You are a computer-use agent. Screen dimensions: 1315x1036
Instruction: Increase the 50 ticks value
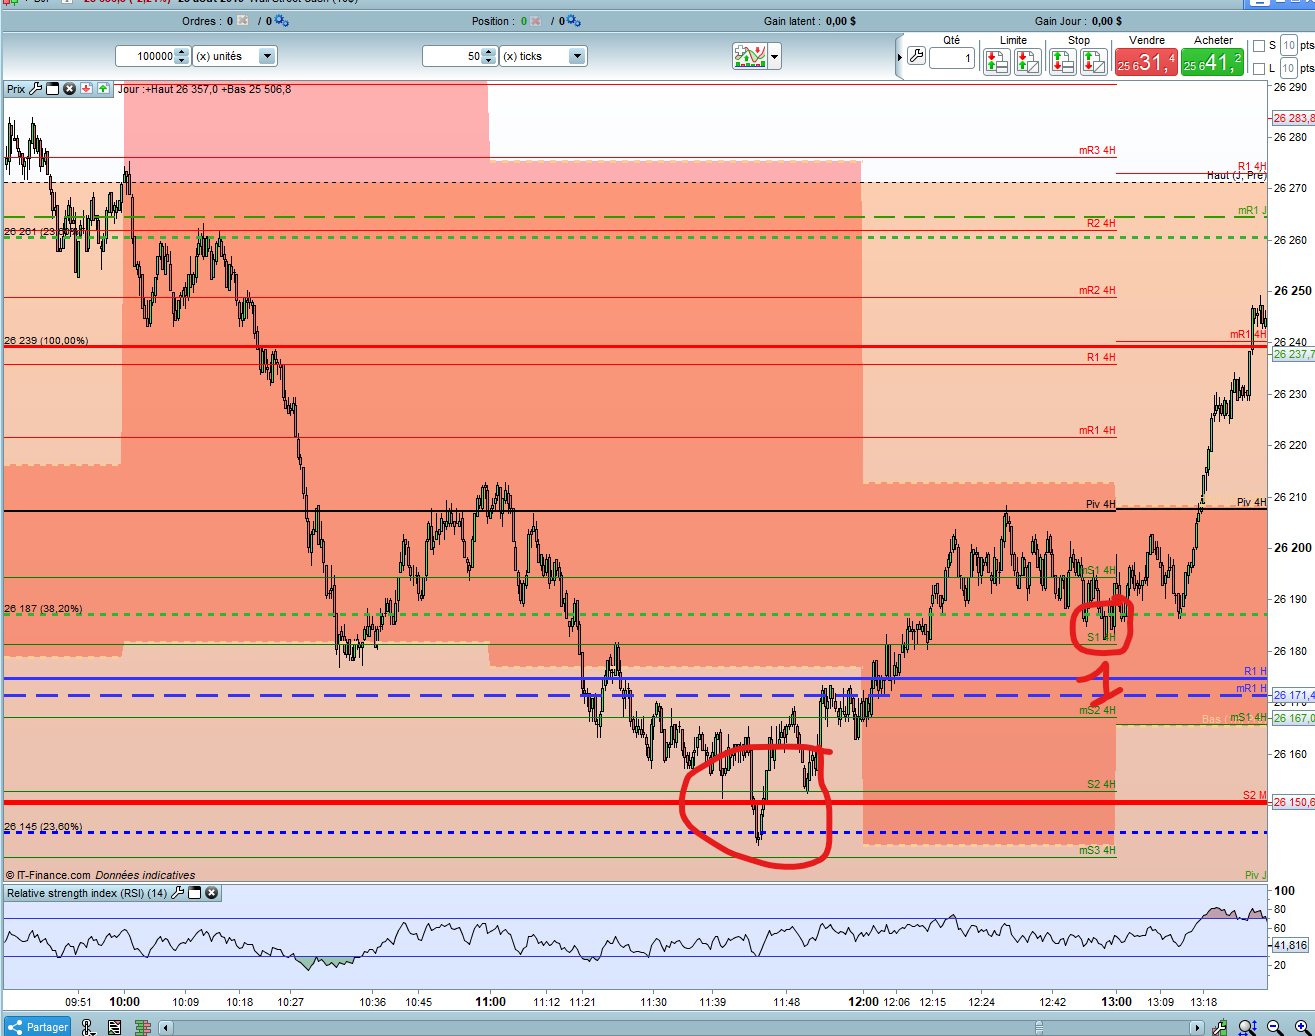point(489,52)
